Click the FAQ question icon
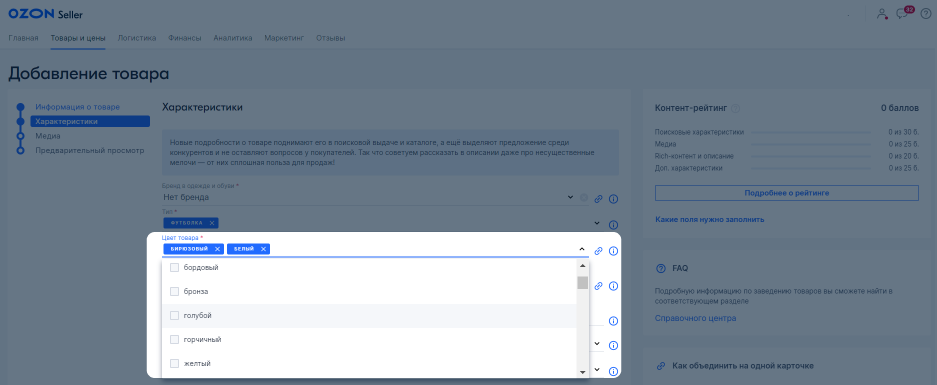The width and height of the screenshot is (937, 385). point(661,268)
